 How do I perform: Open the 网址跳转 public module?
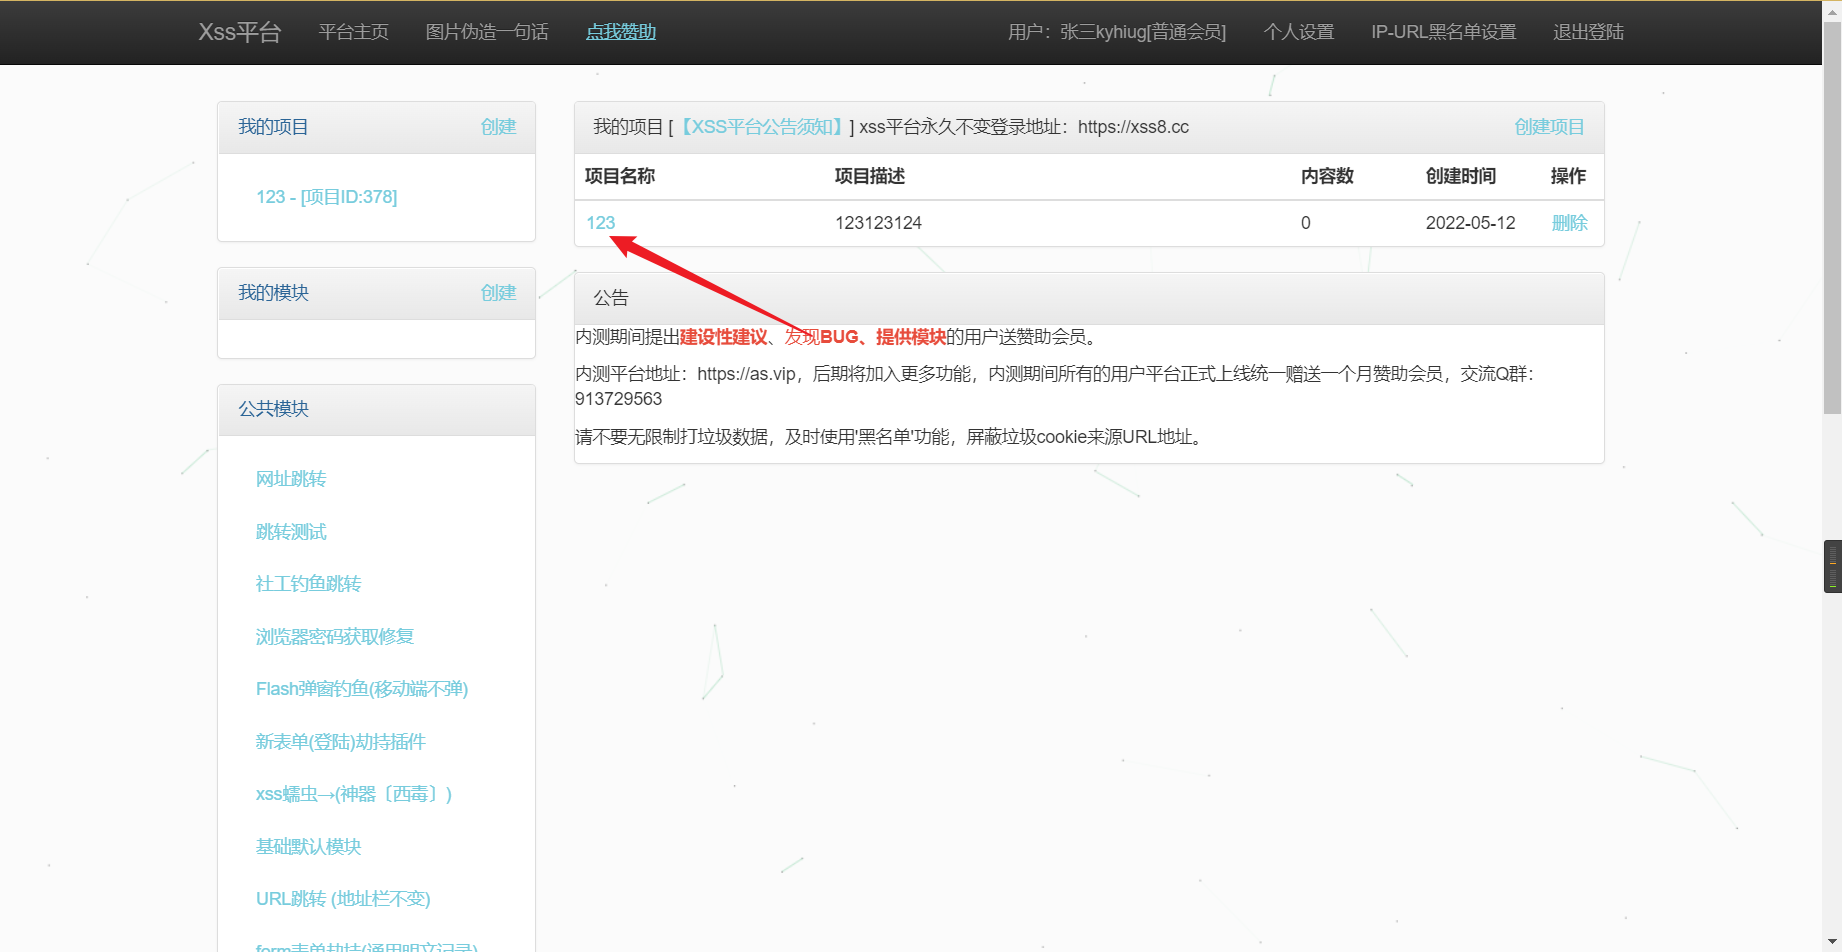point(291,479)
